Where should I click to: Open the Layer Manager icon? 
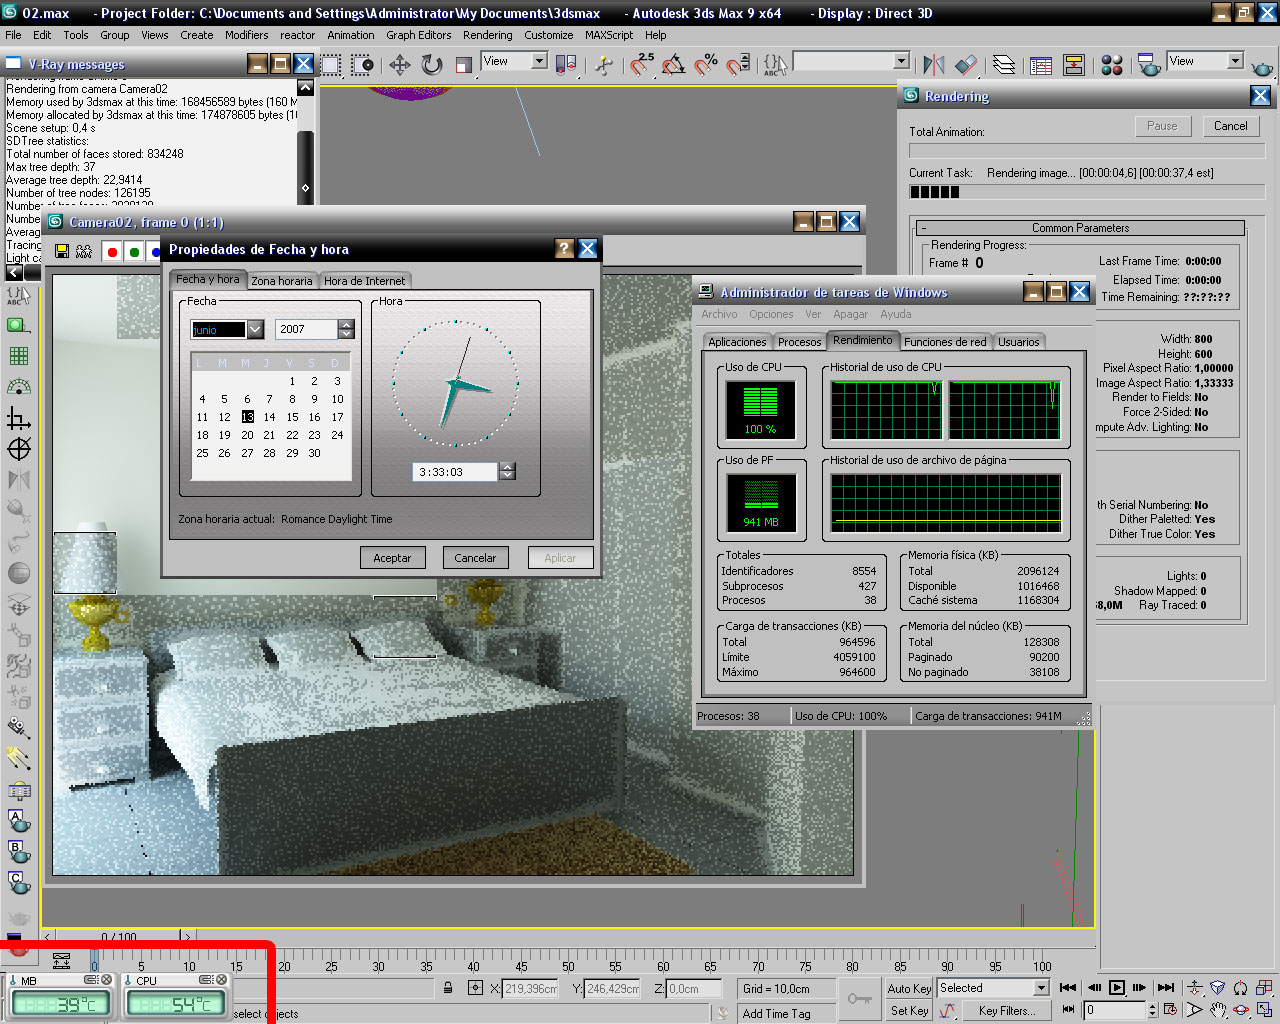click(x=1004, y=65)
